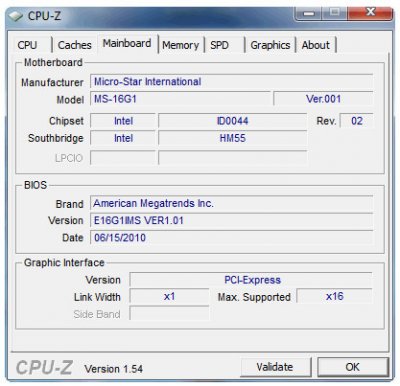Click the Graphic Interface group label
The image size is (400, 386).
64,263
